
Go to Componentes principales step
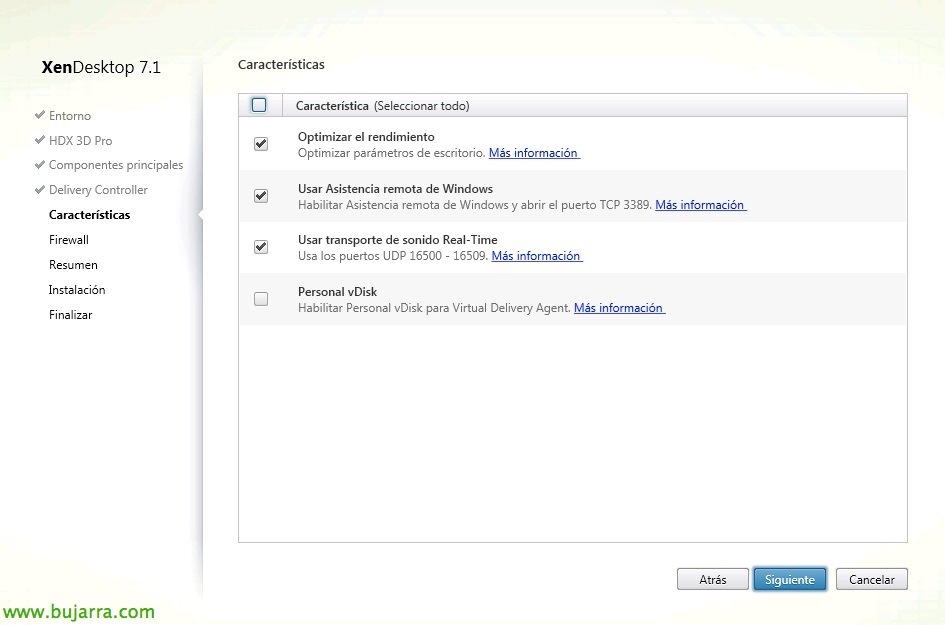pyautogui.click(x=116, y=165)
